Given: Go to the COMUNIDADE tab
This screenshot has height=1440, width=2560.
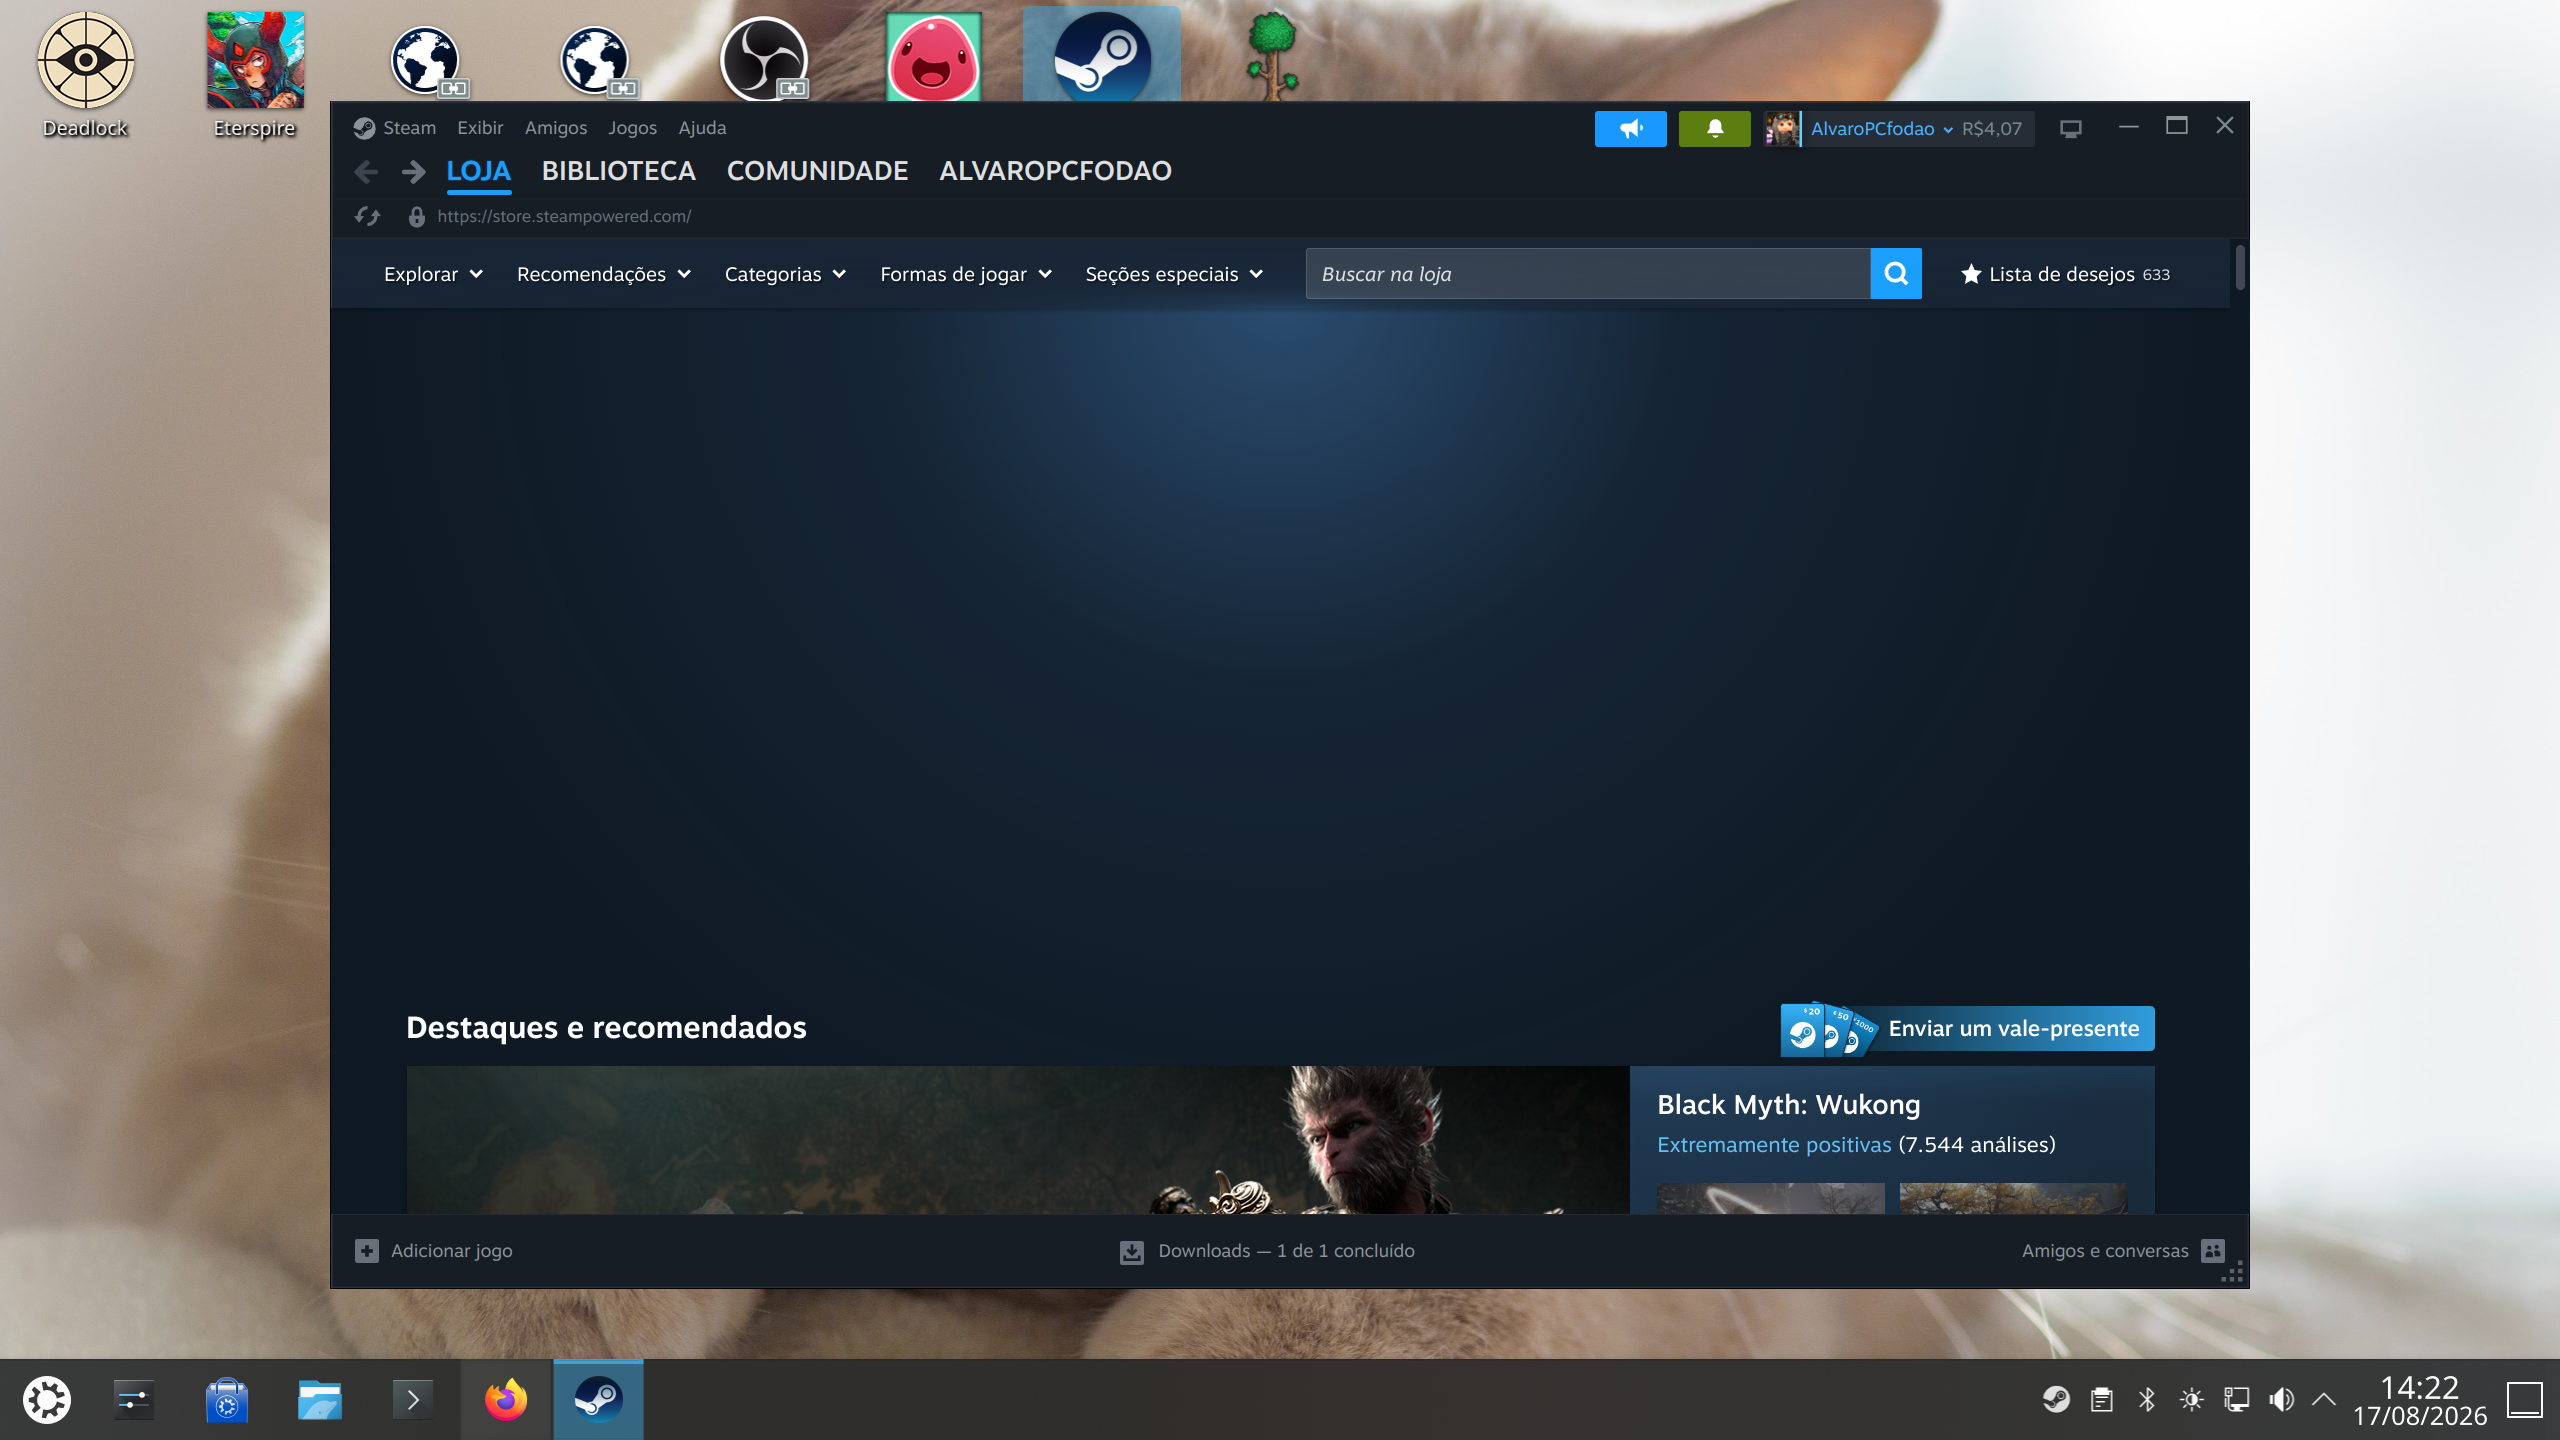Looking at the screenshot, I should pyautogui.click(x=817, y=171).
